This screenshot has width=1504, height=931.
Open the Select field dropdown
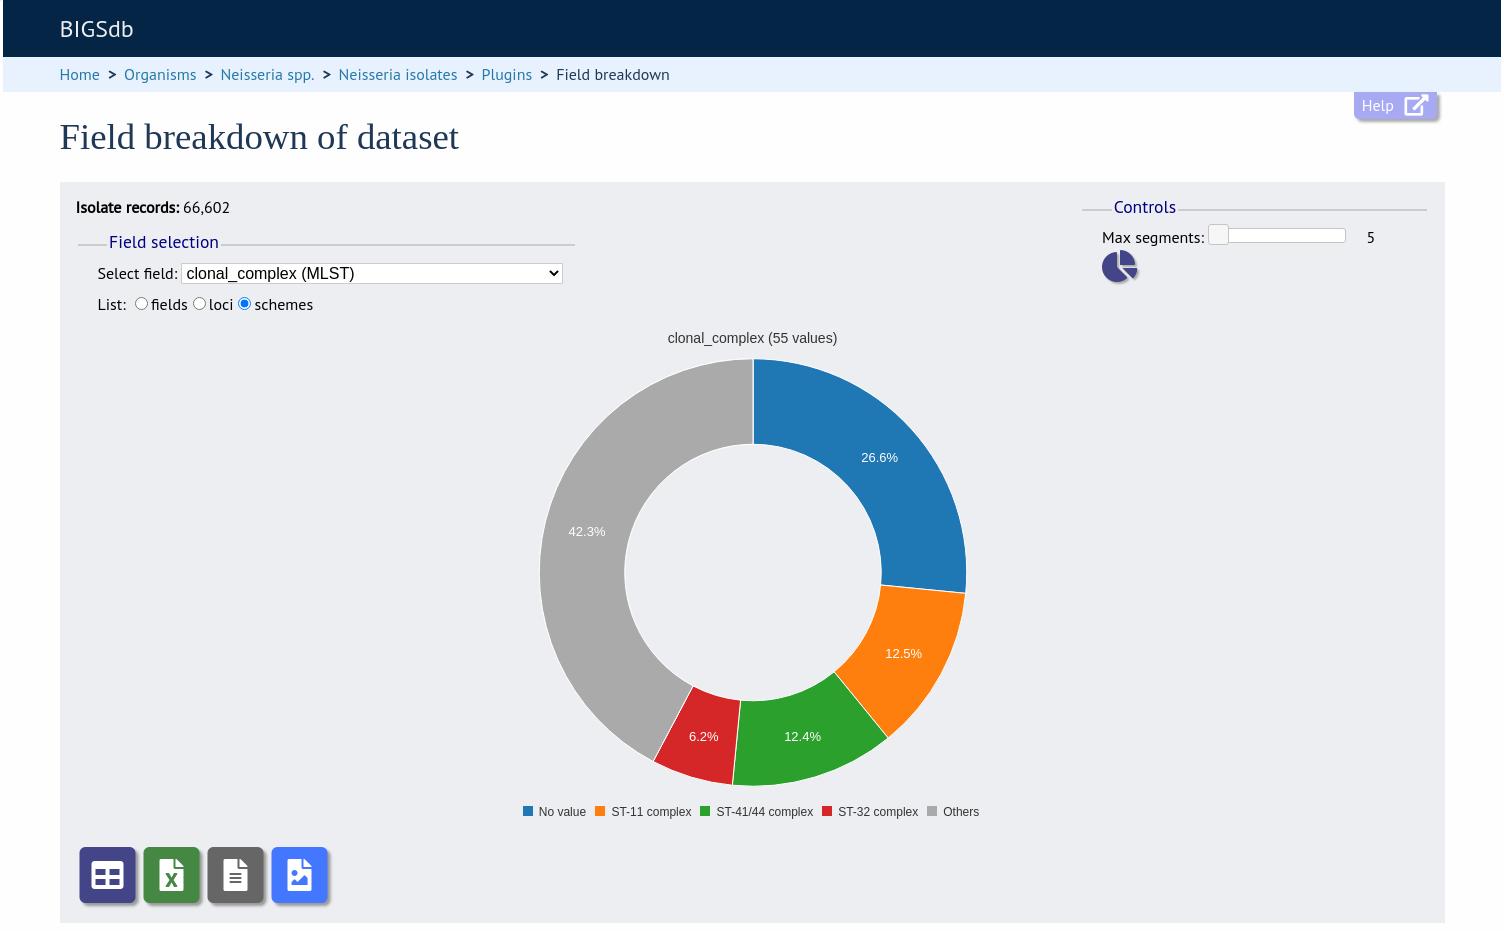click(372, 273)
